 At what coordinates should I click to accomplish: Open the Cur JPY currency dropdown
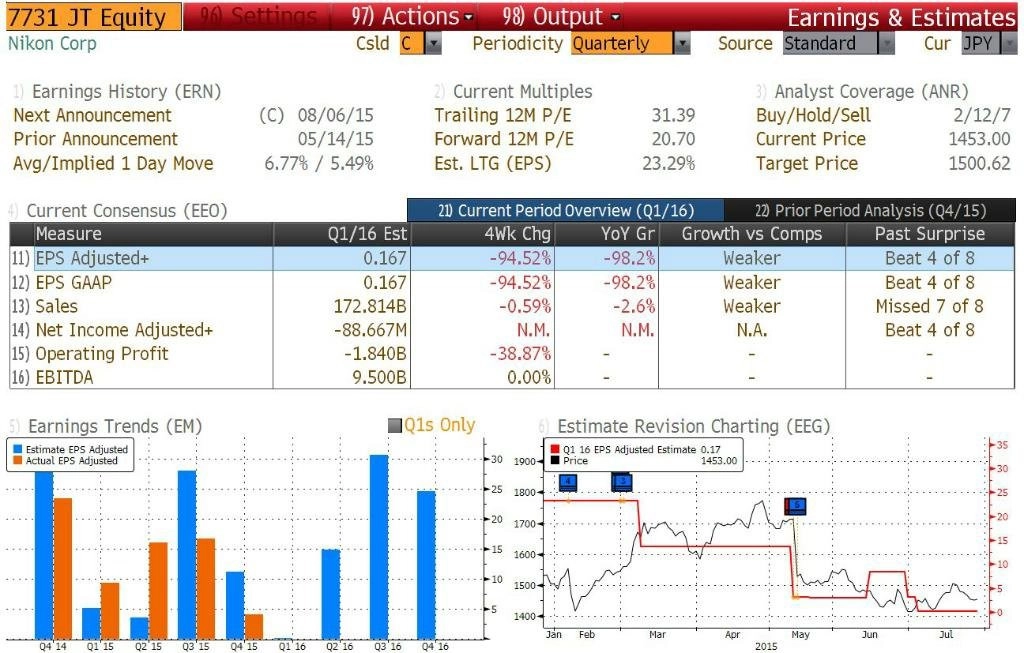click(x=1009, y=44)
